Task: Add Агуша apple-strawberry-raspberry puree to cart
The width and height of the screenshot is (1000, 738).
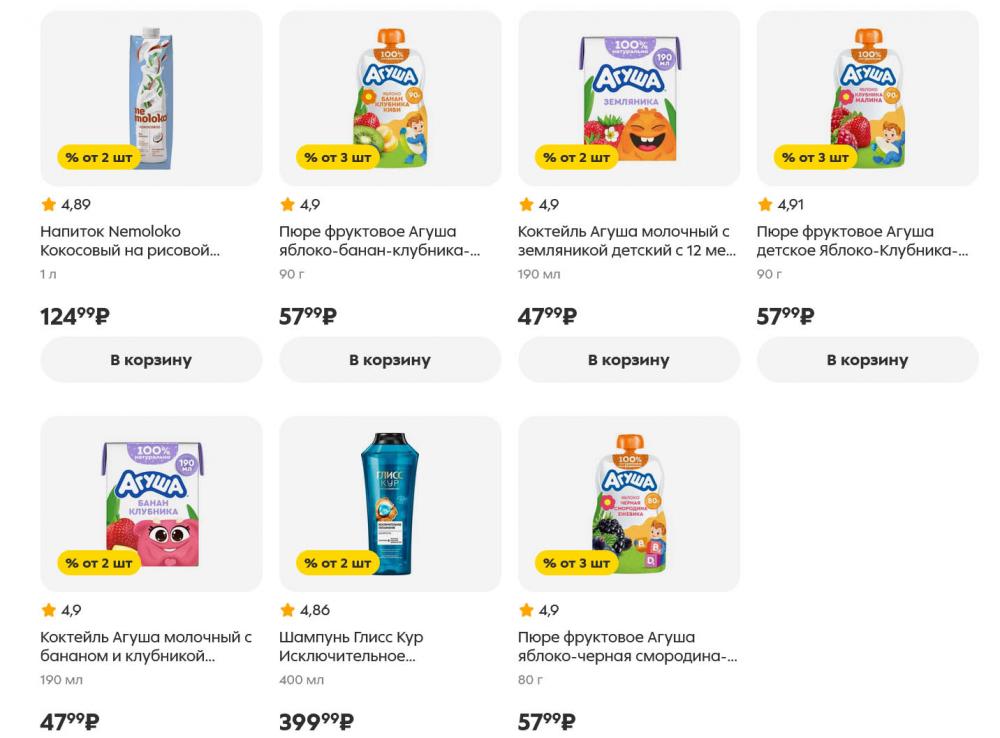Action: tap(867, 360)
